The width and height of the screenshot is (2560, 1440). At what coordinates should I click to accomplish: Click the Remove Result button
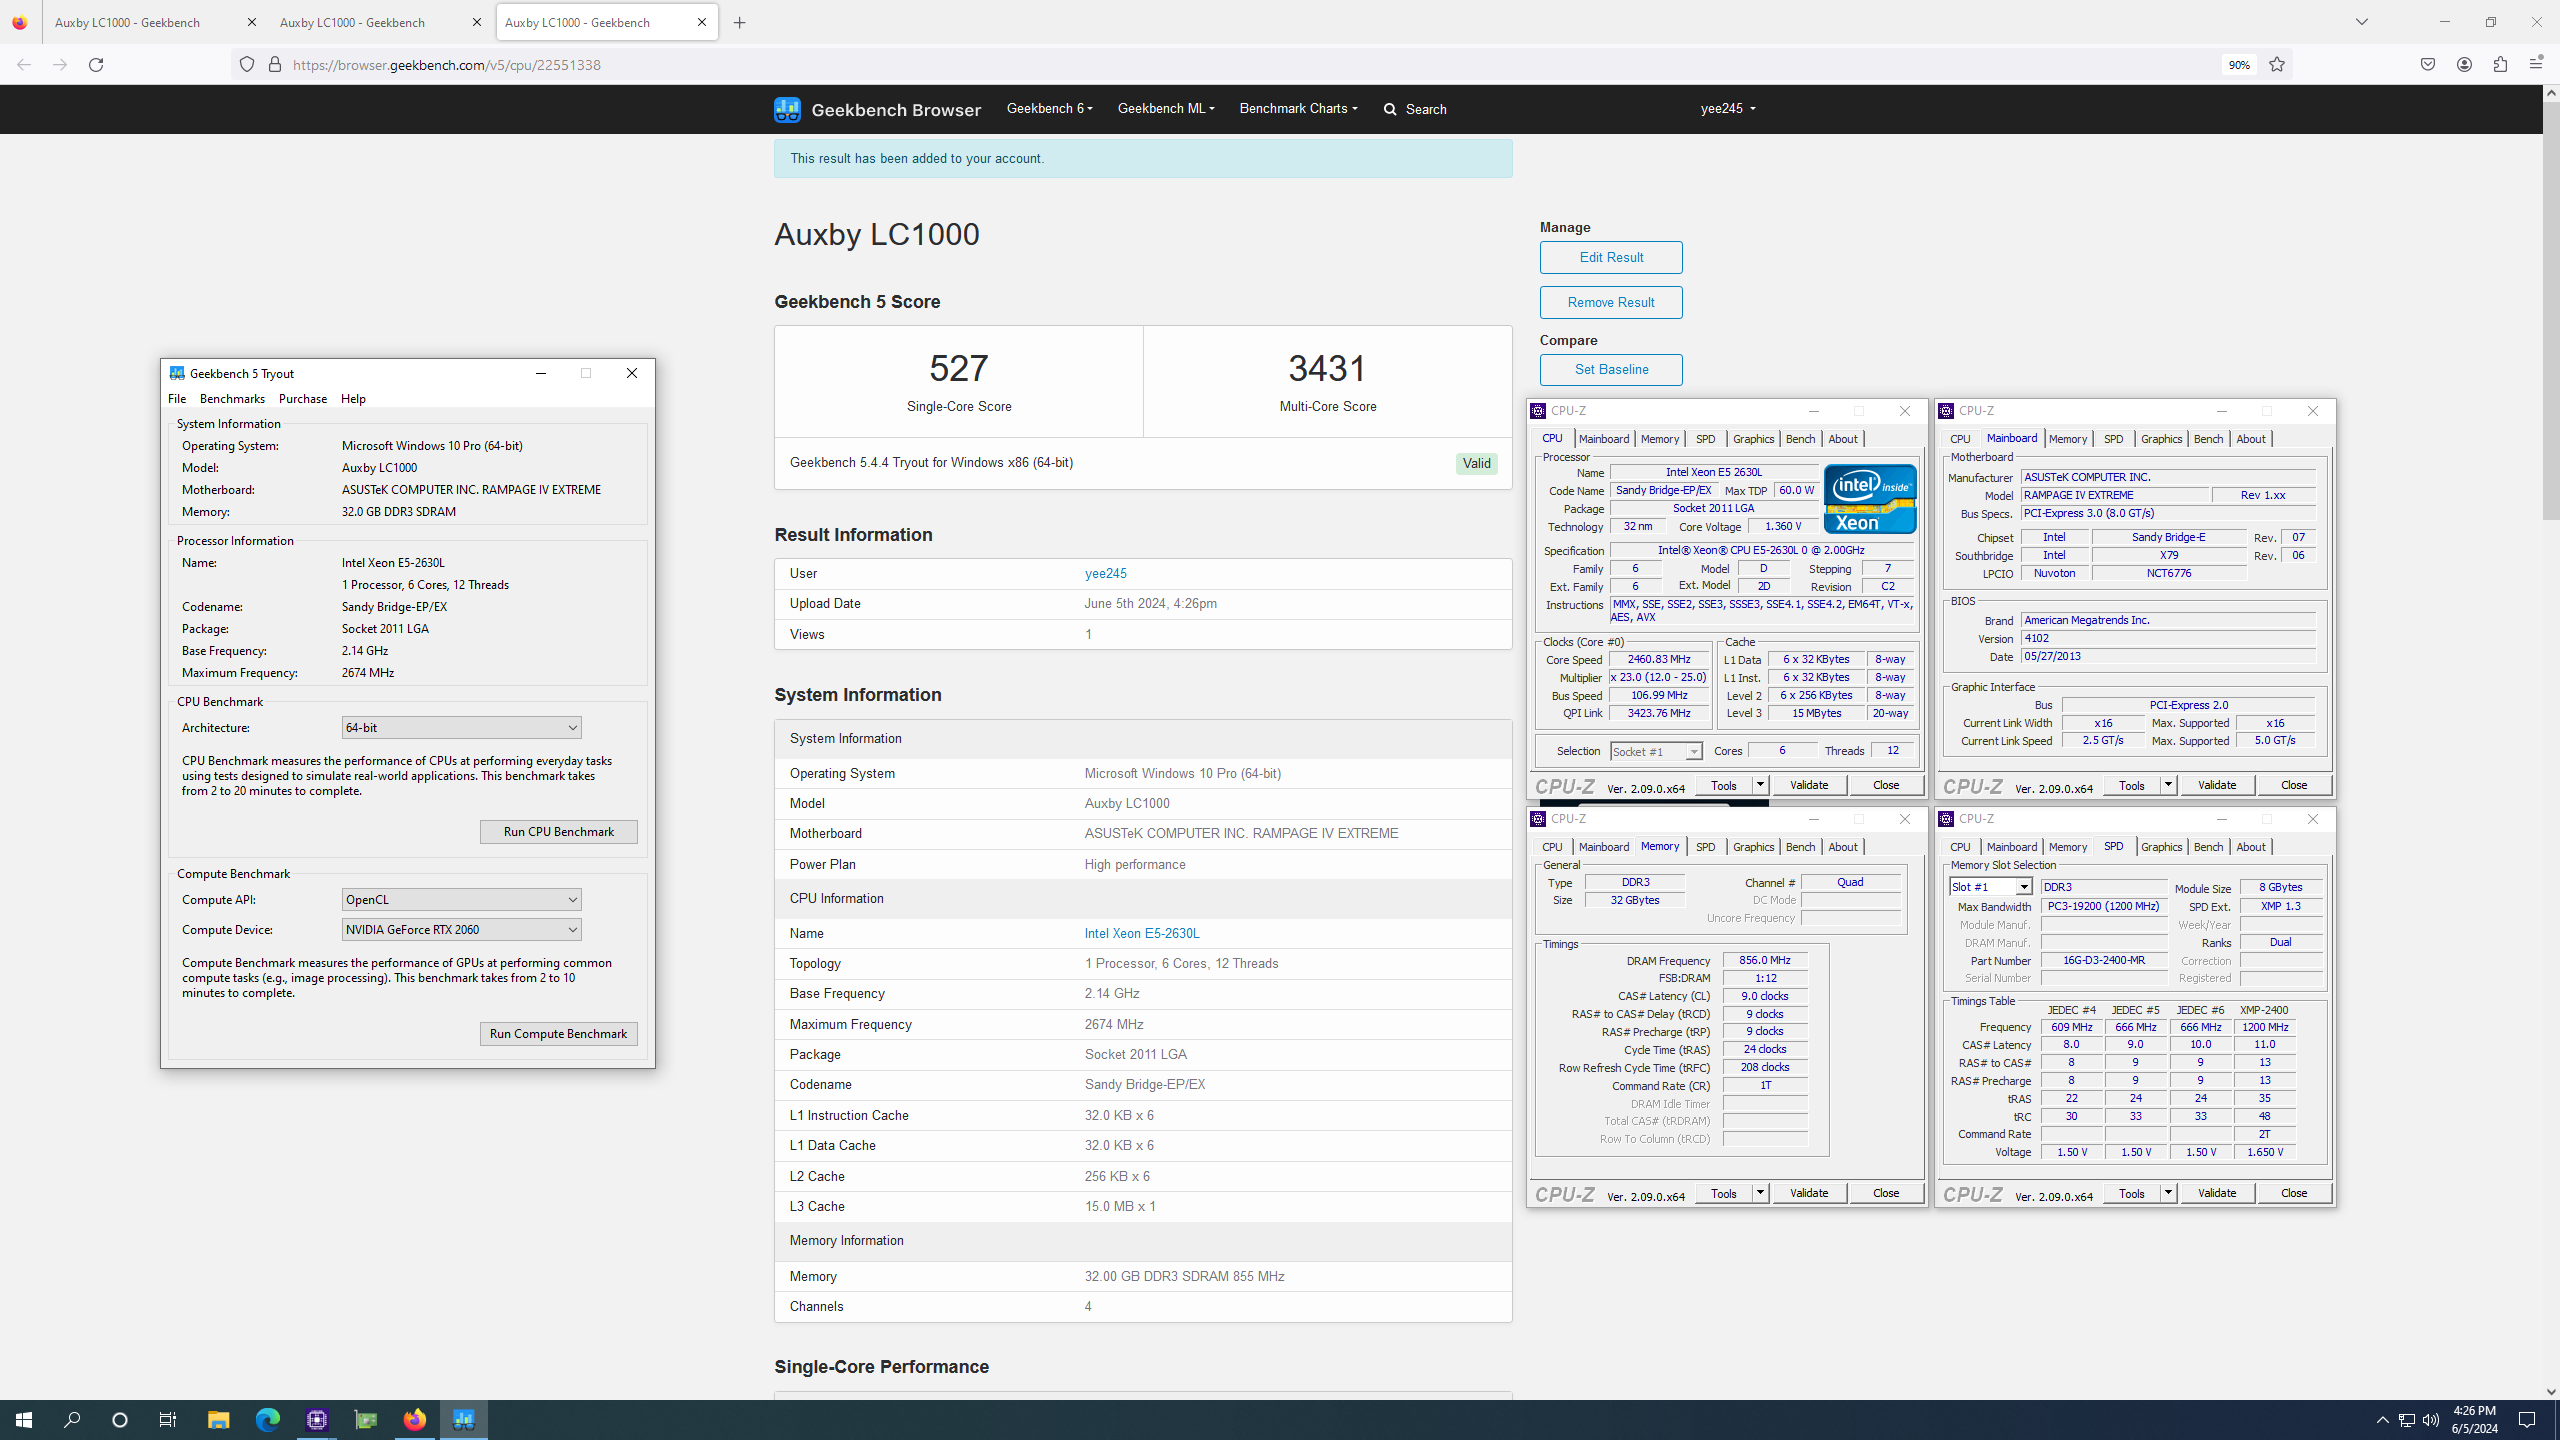pyautogui.click(x=1611, y=302)
